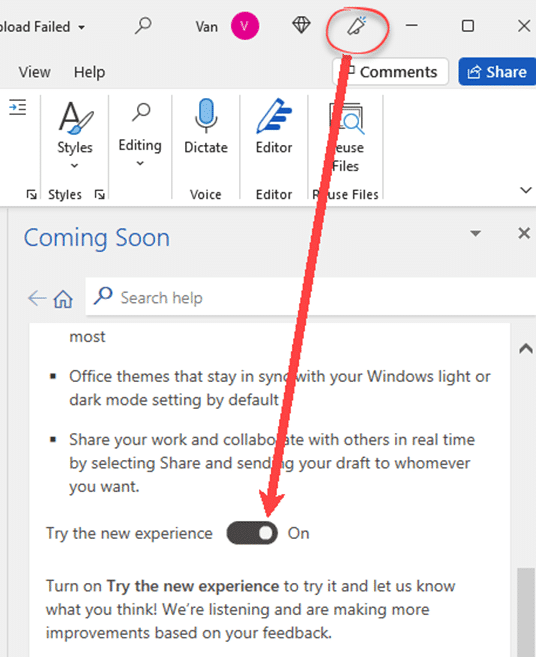
Task: Click the 'On' toggle state text
Action: click(x=298, y=533)
